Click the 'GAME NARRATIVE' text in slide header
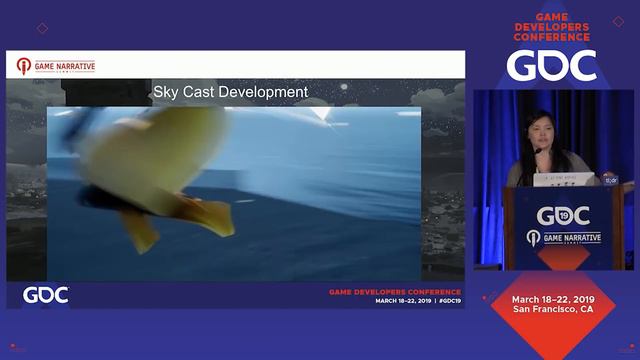The image size is (640, 360). [65, 66]
